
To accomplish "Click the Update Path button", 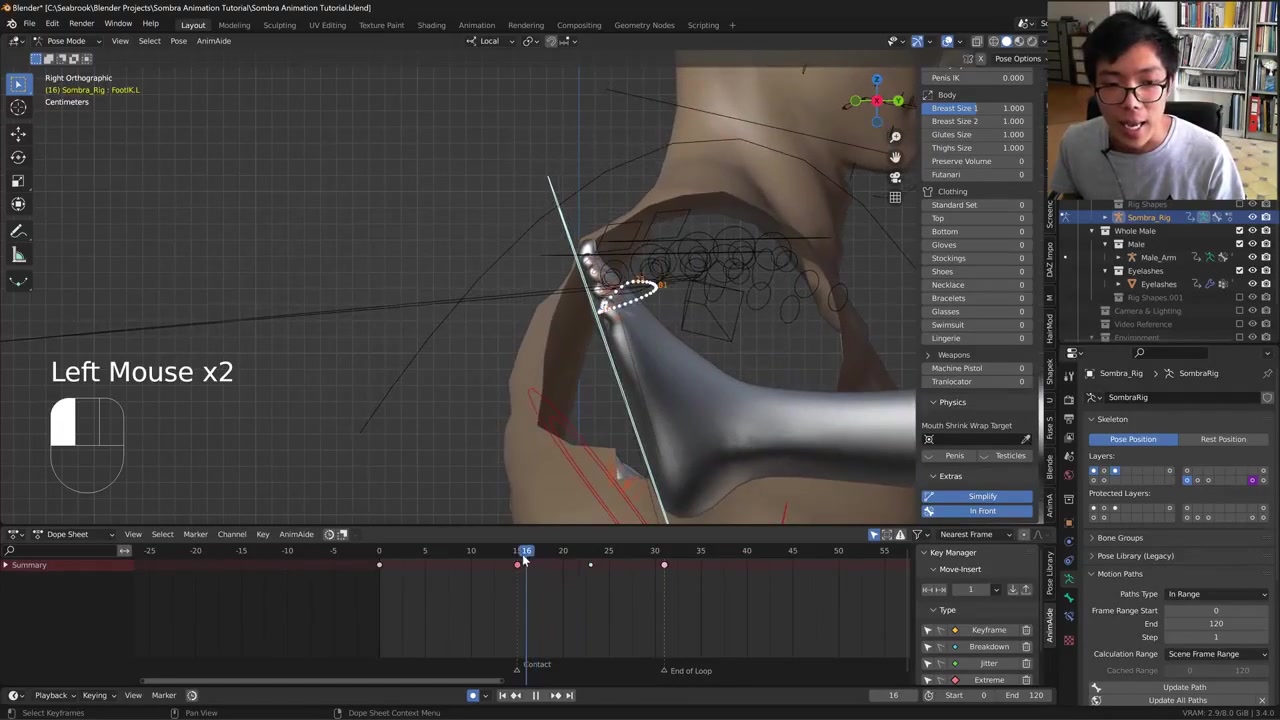I will (1184, 687).
